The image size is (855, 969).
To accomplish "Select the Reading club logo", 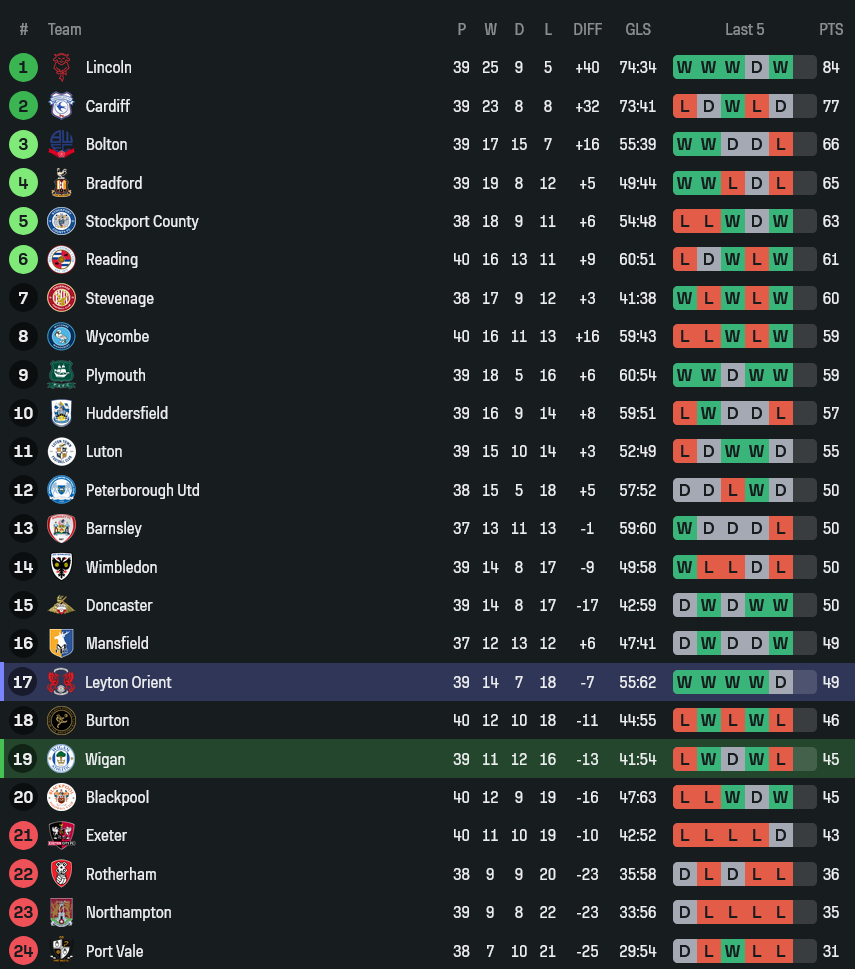I will tap(61, 259).
